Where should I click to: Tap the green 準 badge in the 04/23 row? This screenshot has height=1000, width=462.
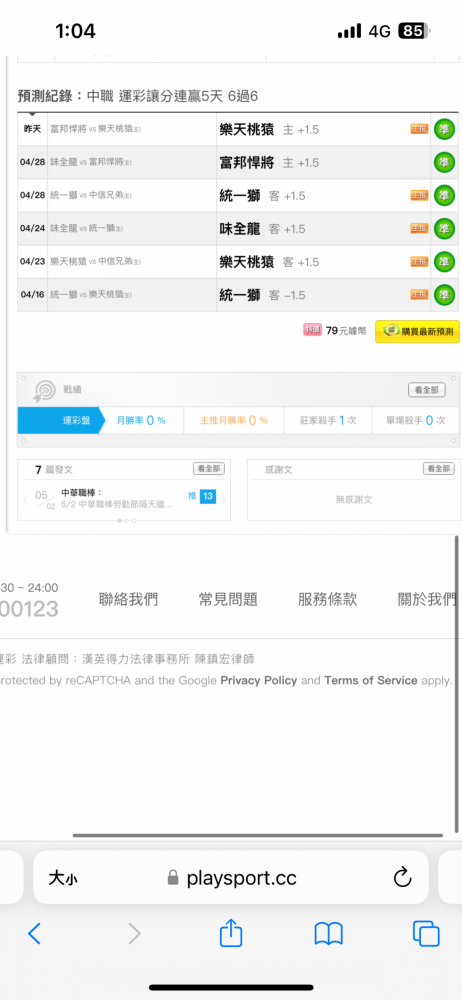[x=444, y=261]
